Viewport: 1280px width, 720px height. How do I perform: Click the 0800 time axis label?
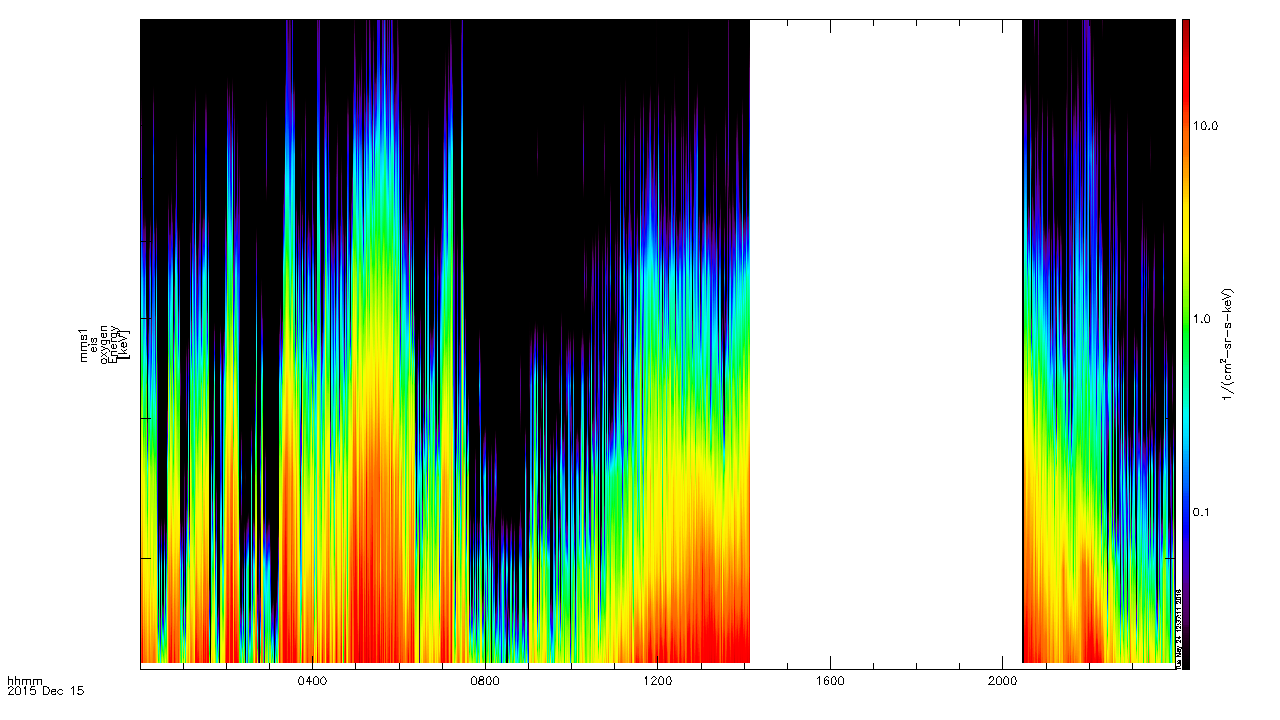[x=485, y=681]
